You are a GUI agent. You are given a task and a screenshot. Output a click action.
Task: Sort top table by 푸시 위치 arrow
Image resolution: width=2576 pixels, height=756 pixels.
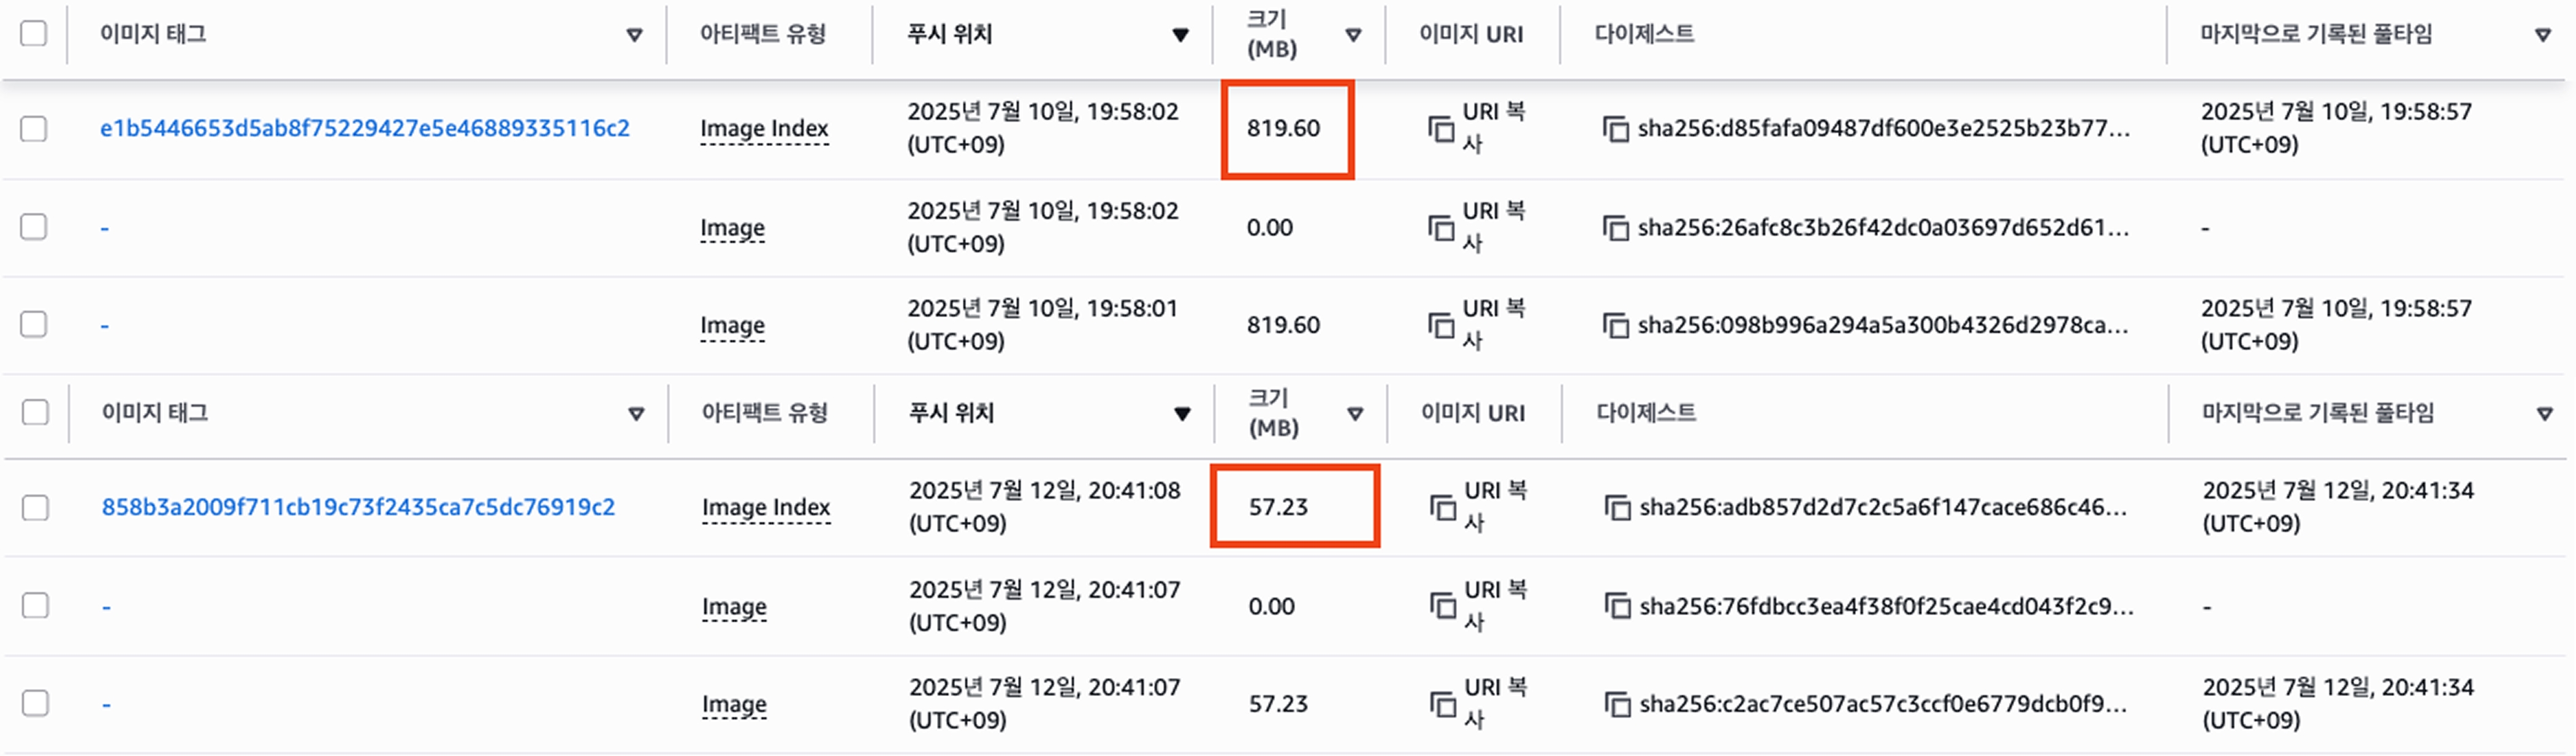click(1180, 35)
